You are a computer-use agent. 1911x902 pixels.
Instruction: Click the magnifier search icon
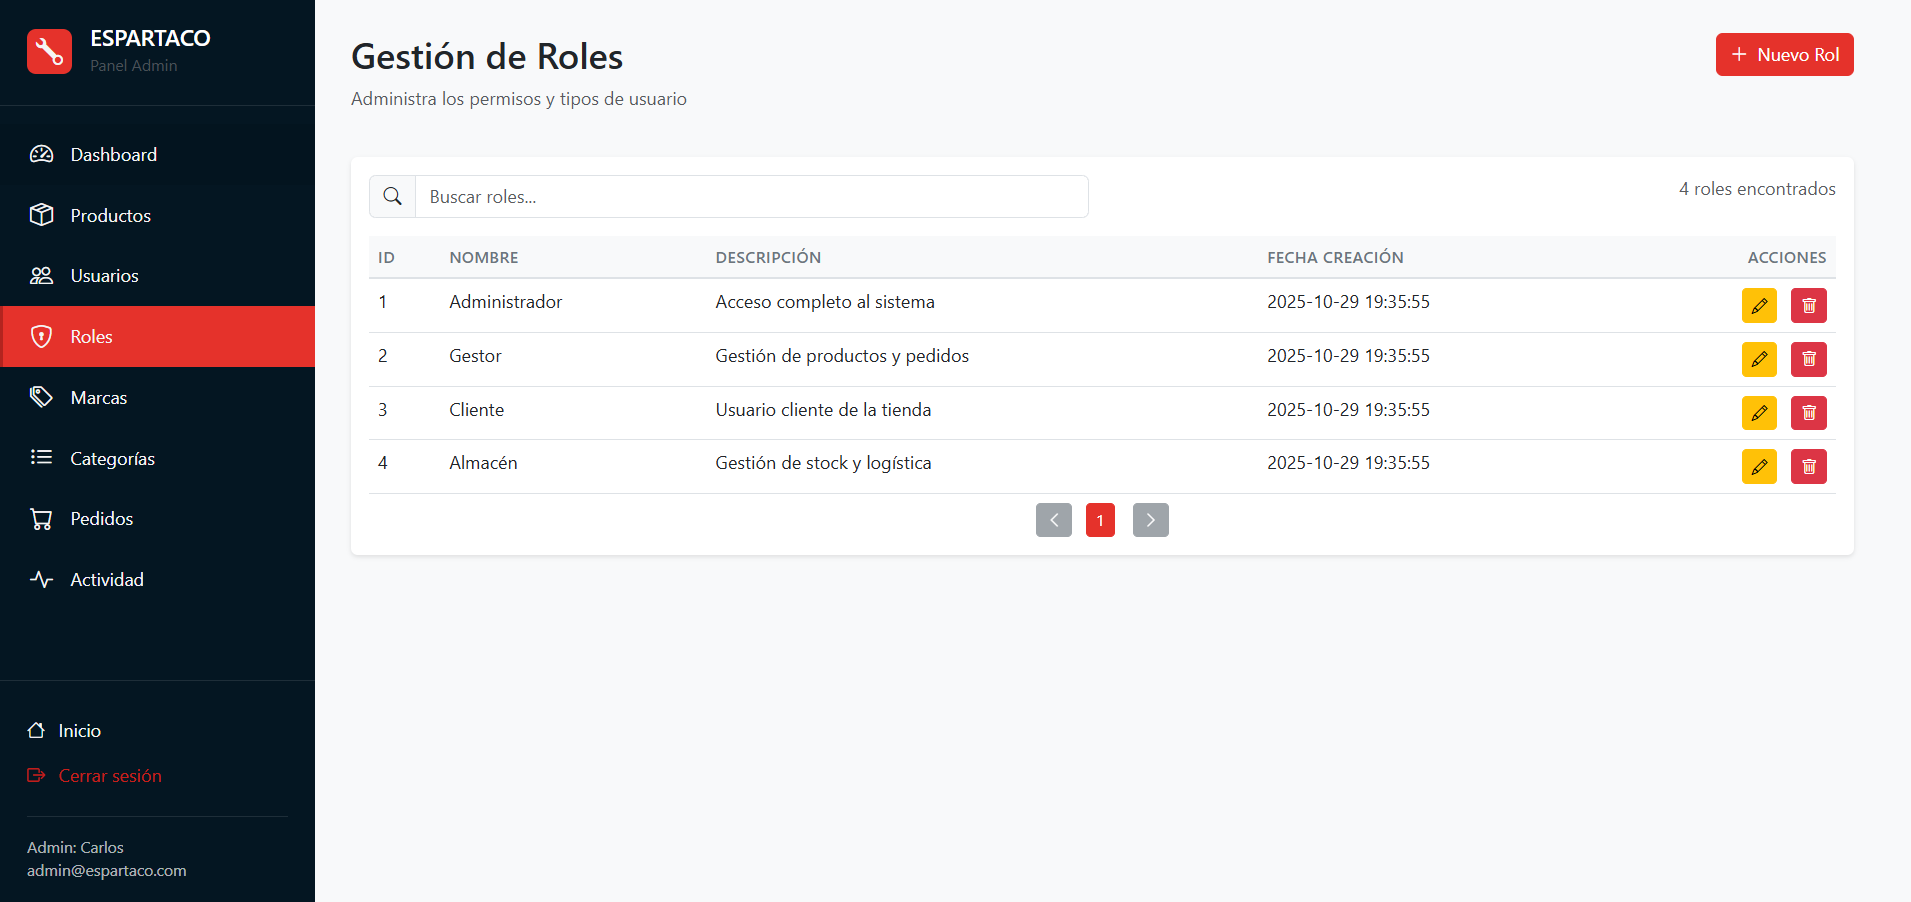[x=392, y=196]
